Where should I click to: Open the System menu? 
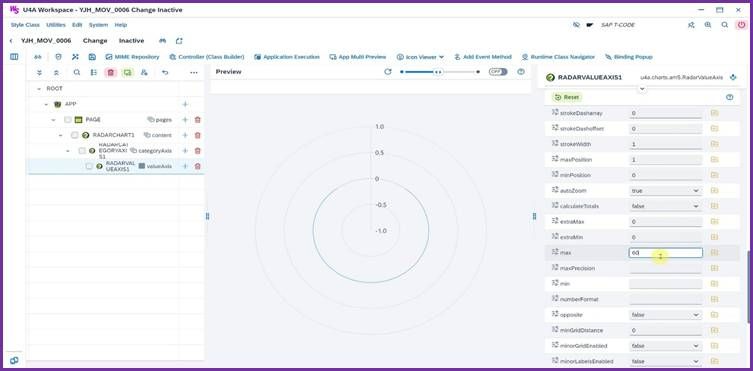[x=98, y=25]
